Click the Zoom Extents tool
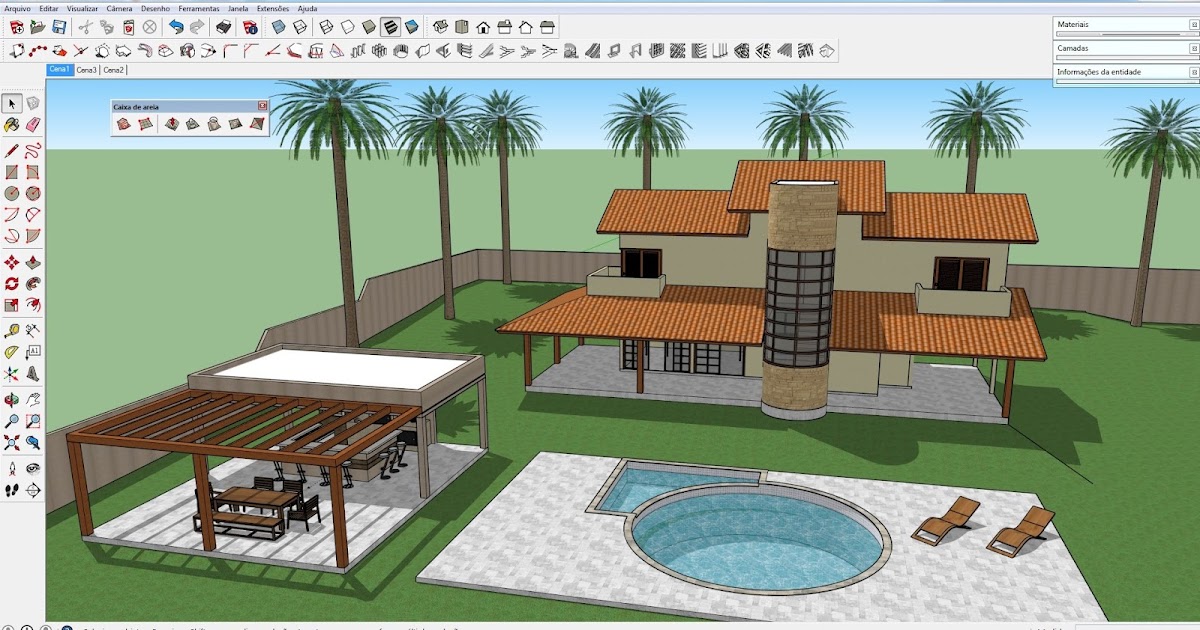The image size is (1200, 630). coord(12,442)
